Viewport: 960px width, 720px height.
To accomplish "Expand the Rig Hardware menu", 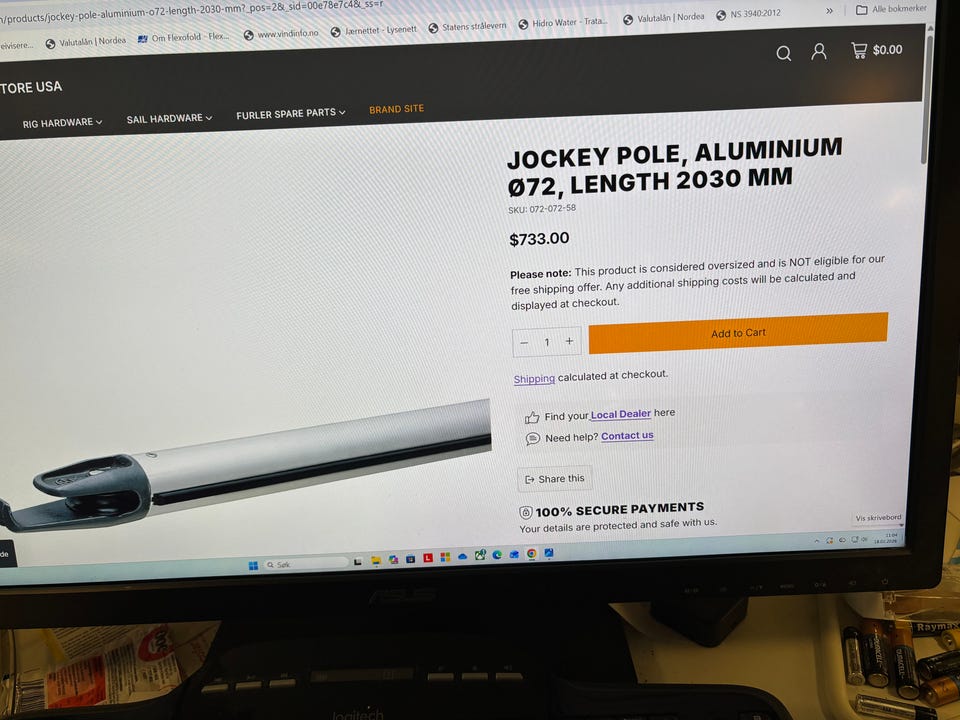I will coord(62,123).
